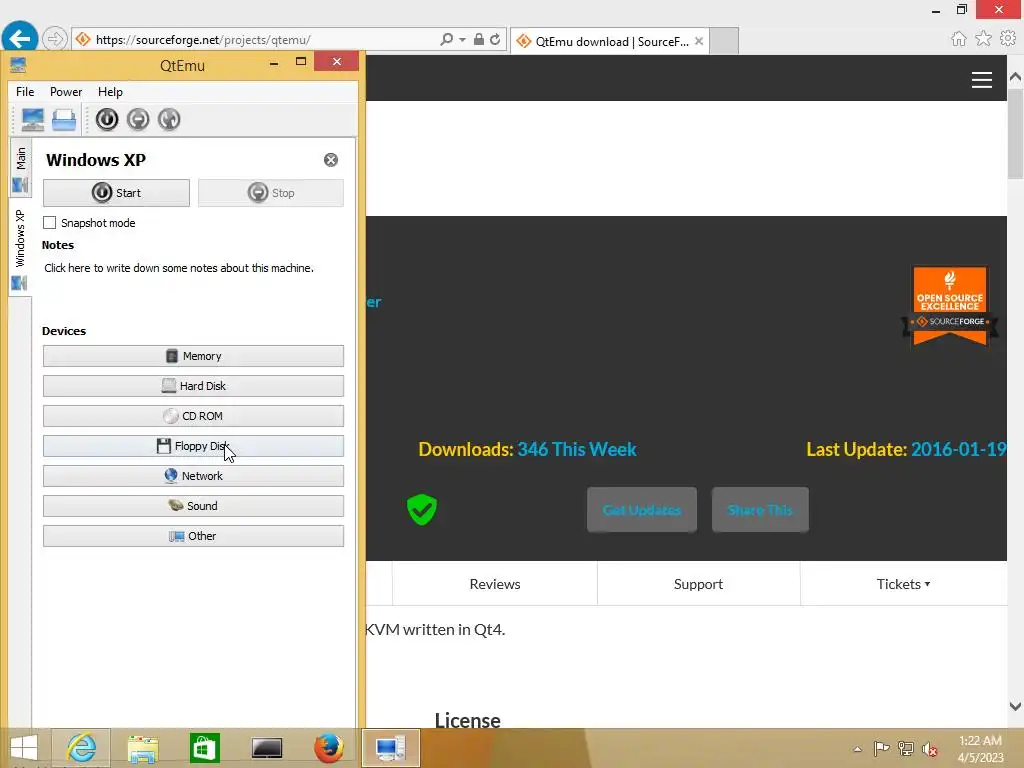Click the address bar URL field
Screen dimensions: 1024x768
click(255, 40)
